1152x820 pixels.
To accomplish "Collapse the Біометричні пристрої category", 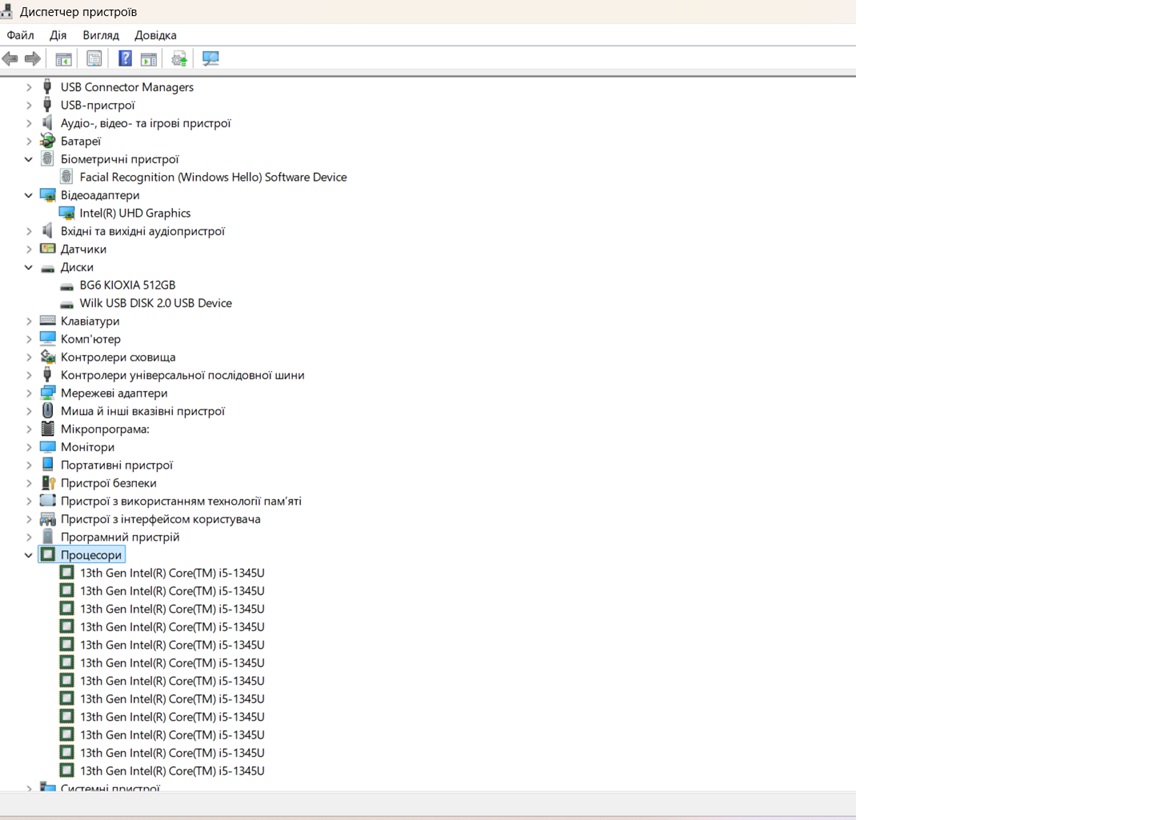I will pyautogui.click(x=29, y=159).
